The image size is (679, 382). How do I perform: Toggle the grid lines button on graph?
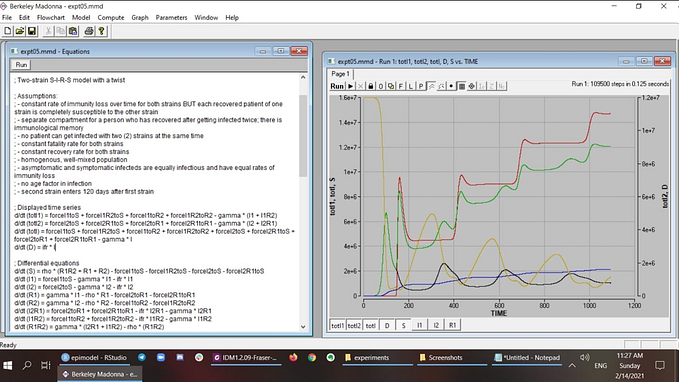coord(462,86)
